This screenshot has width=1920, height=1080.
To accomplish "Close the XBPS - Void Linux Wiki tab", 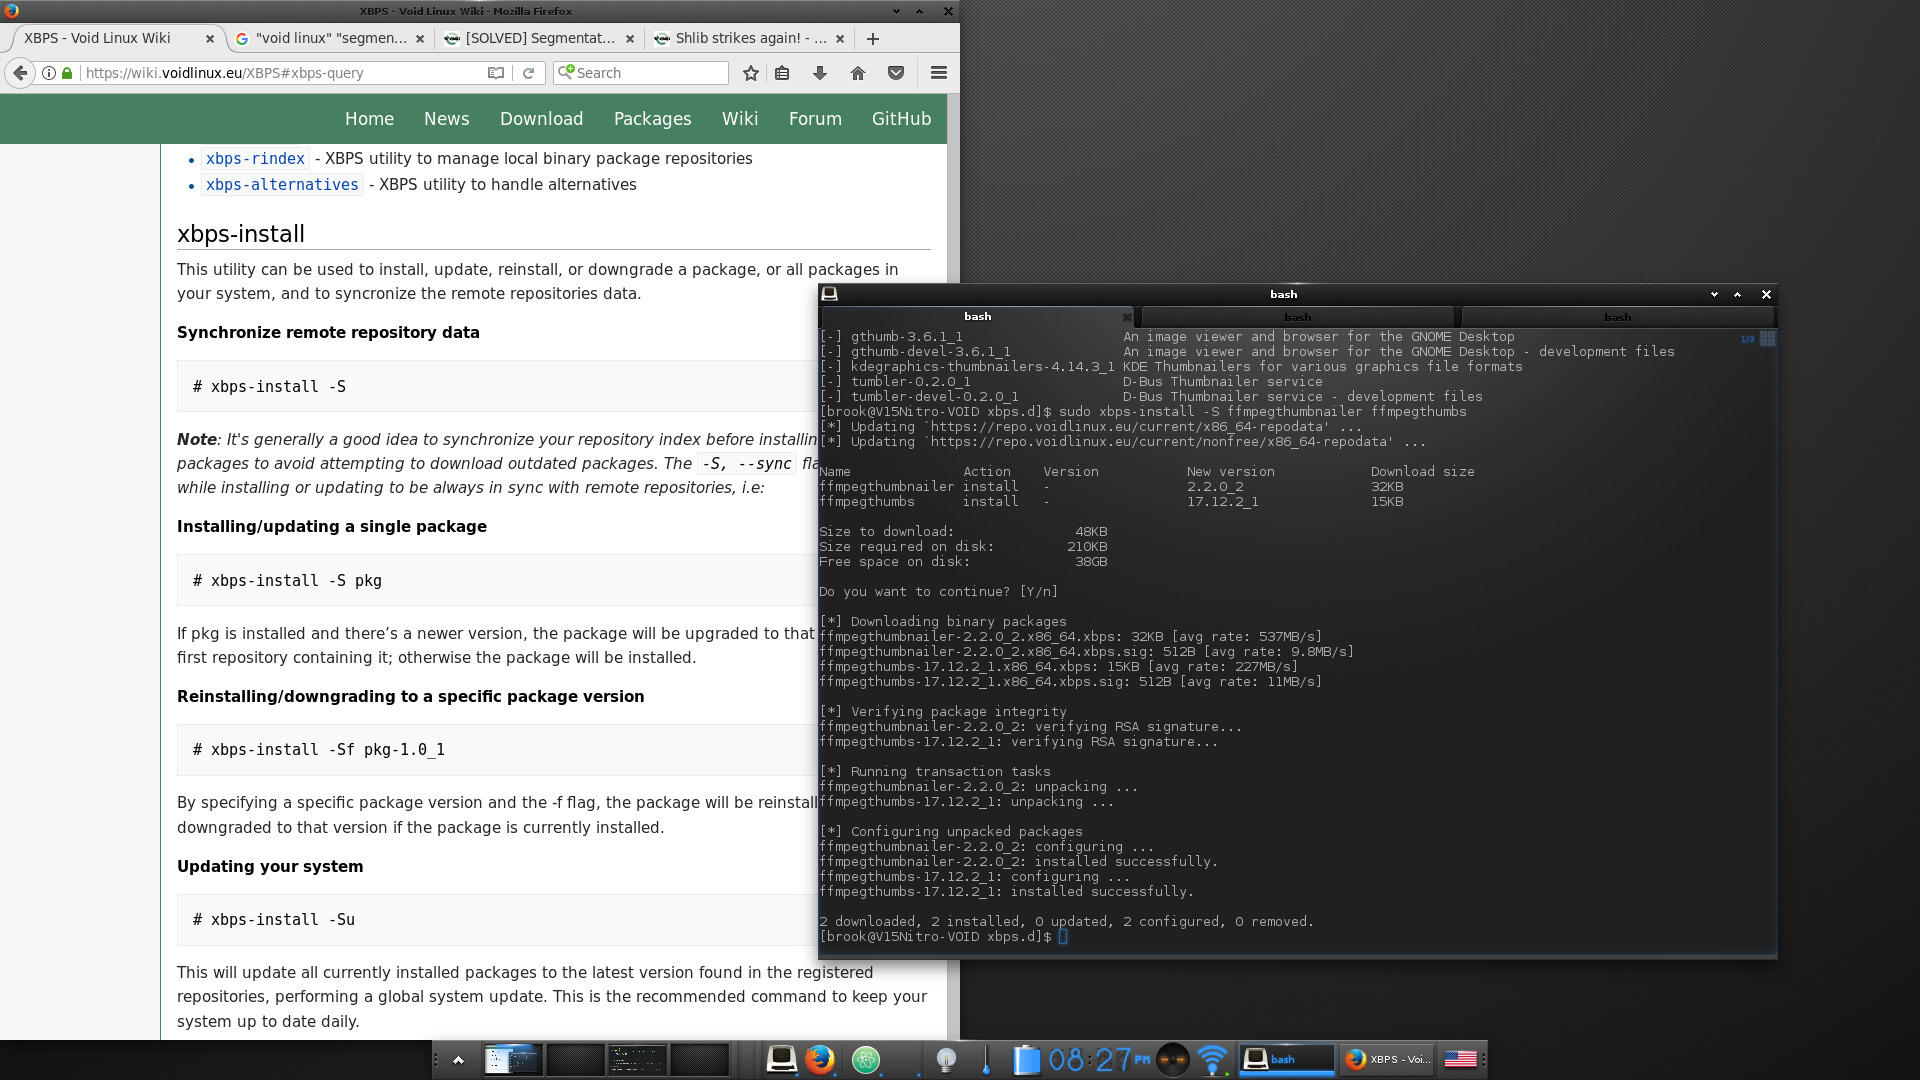I will point(210,39).
